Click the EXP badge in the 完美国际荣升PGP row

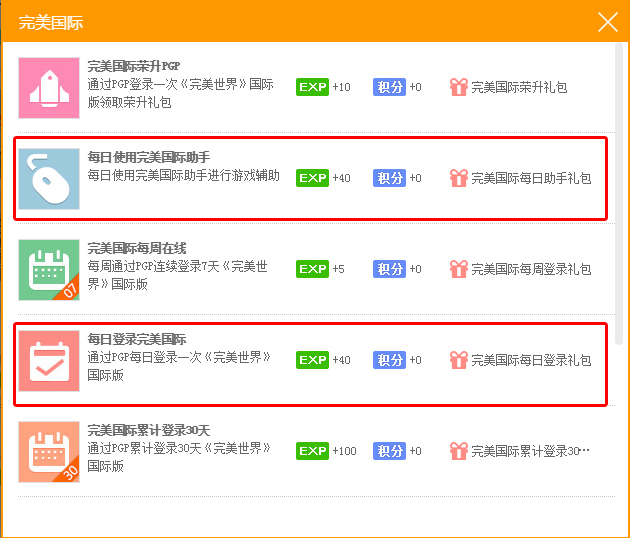312,87
